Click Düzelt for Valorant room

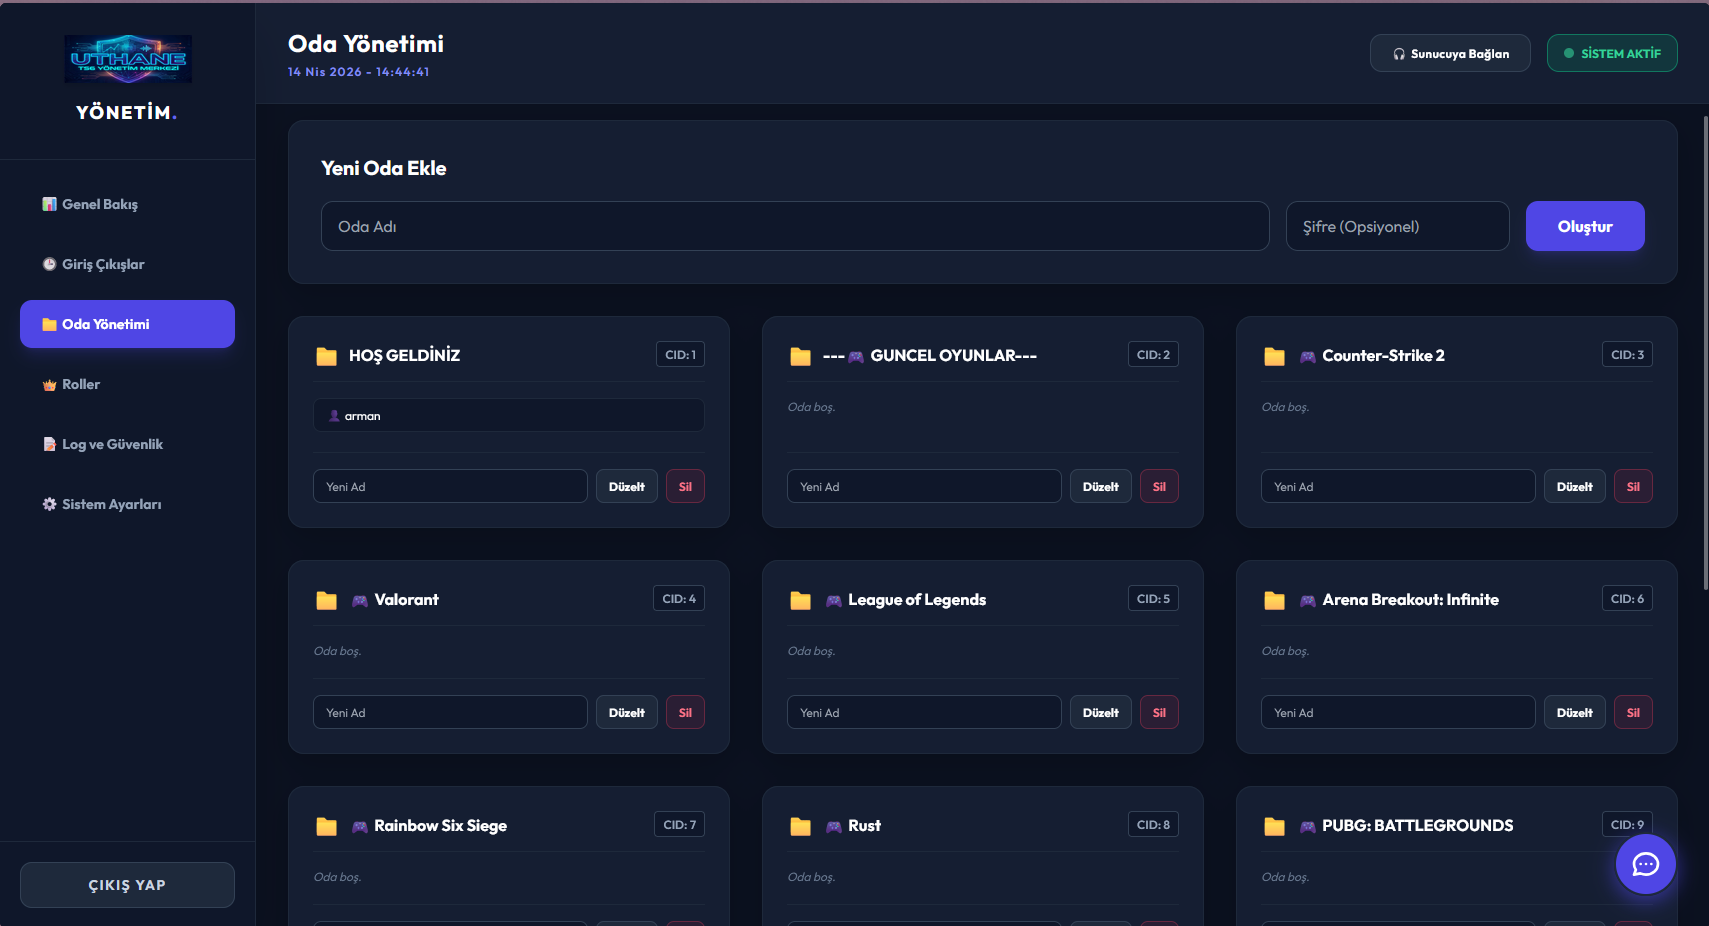(627, 712)
